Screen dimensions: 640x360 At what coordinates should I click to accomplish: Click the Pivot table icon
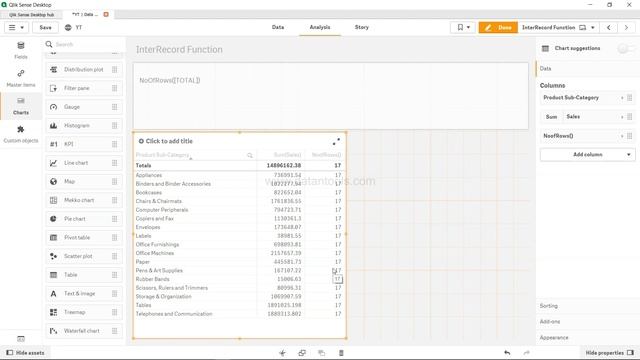coord(53,238)
